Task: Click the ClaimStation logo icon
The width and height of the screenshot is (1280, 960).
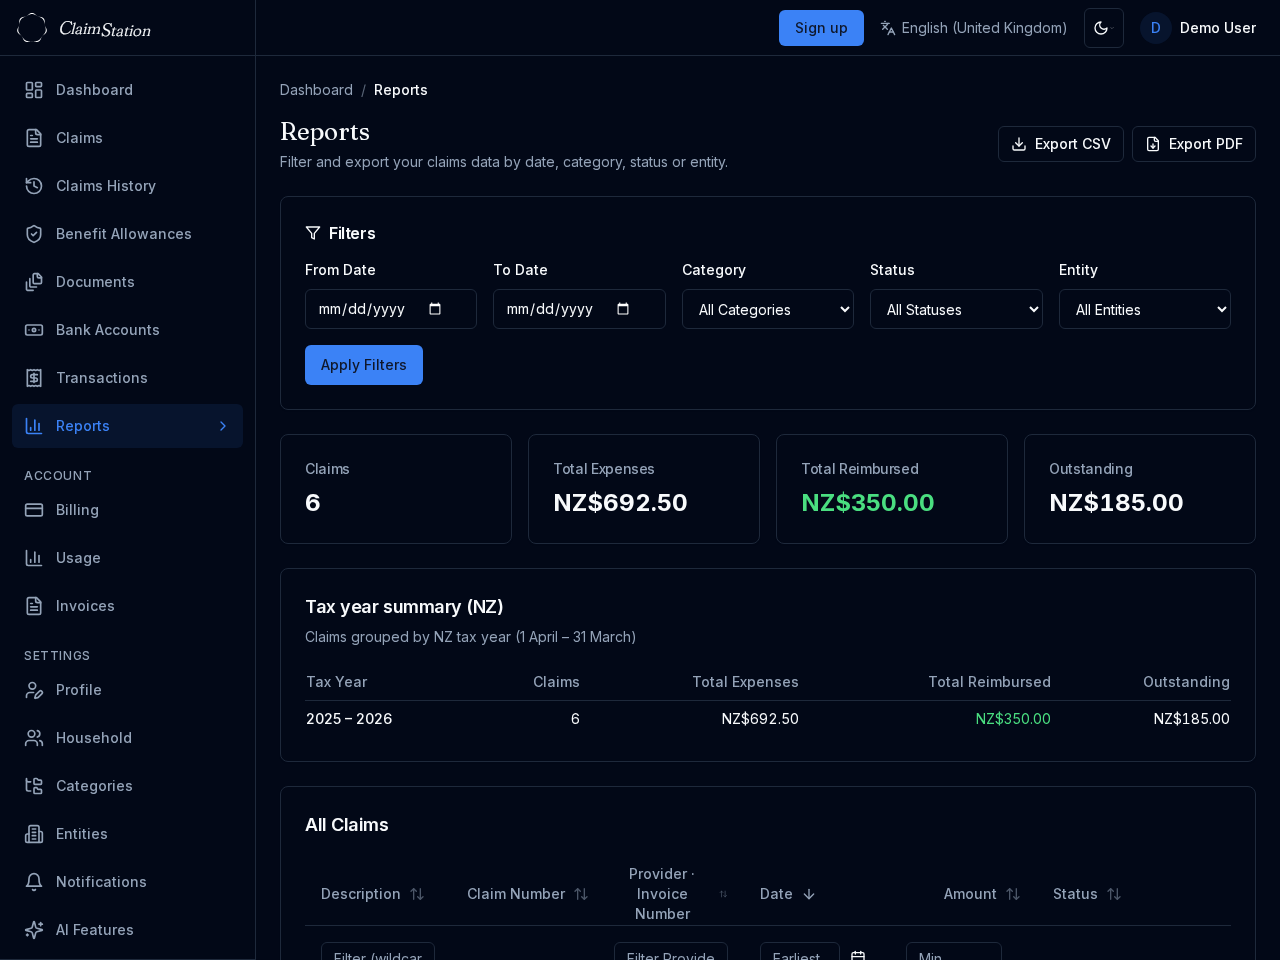Action: point(32,28)
